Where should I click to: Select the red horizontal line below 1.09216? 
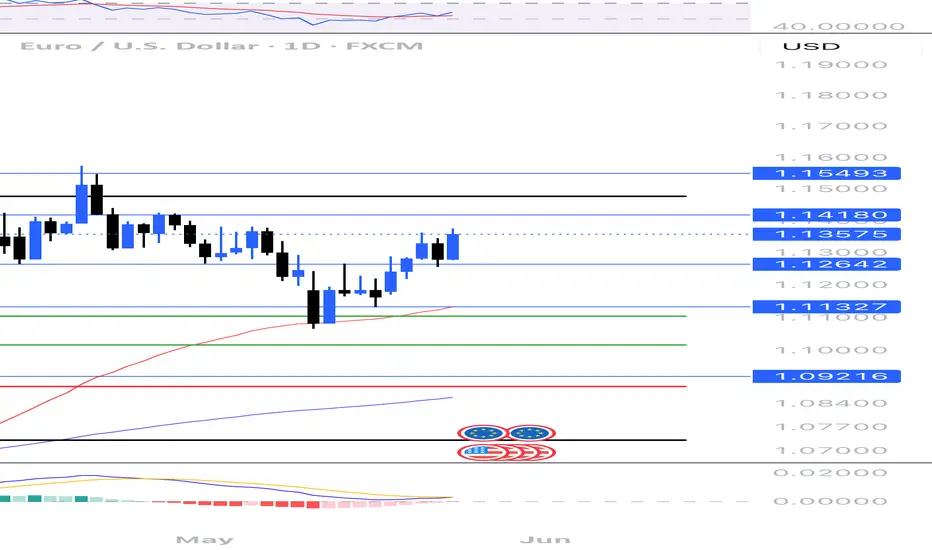click(343, 386)
